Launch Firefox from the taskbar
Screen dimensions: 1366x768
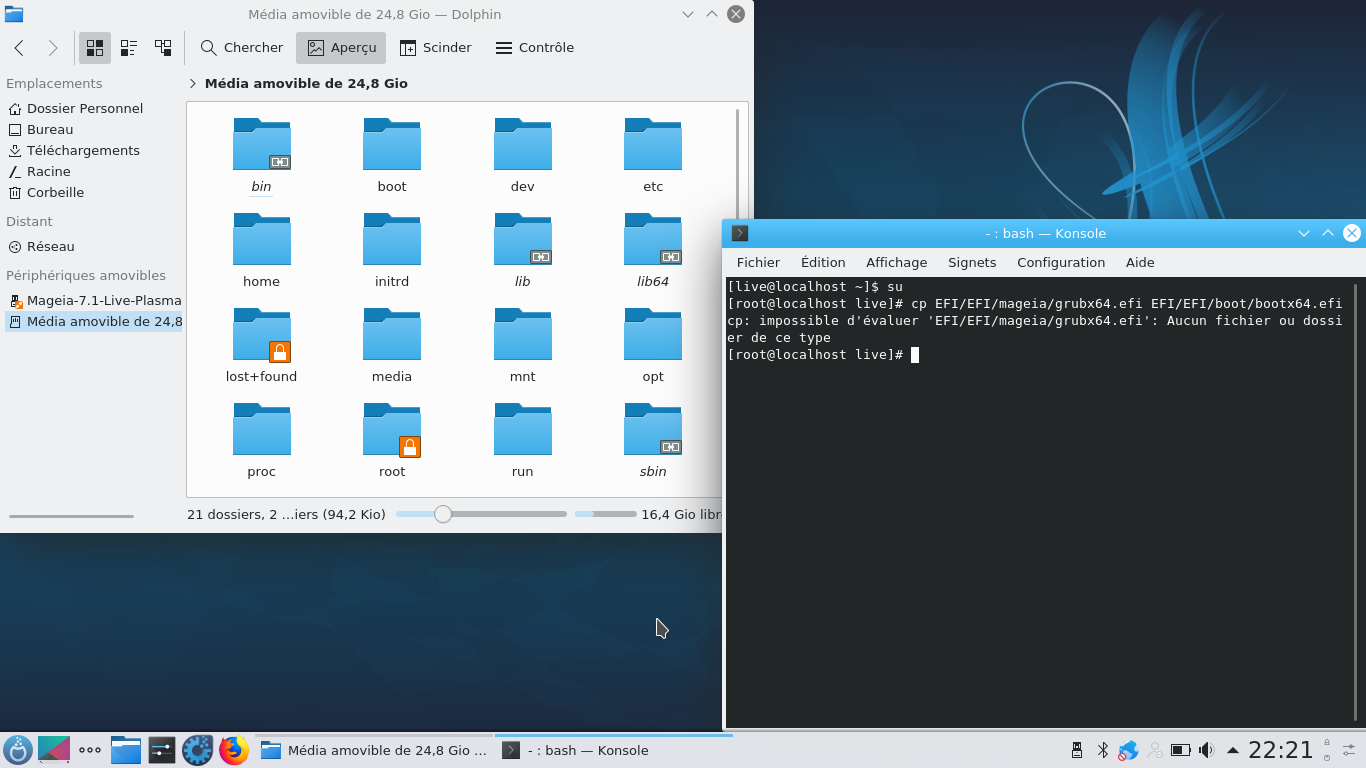[234, 750]
